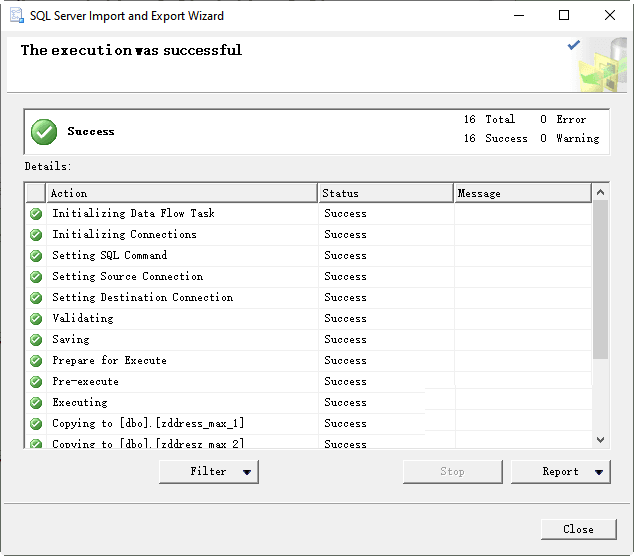Select the Setting Destination Connection row
This screenshot has width=634, height=556.
(x=142, y=298)
